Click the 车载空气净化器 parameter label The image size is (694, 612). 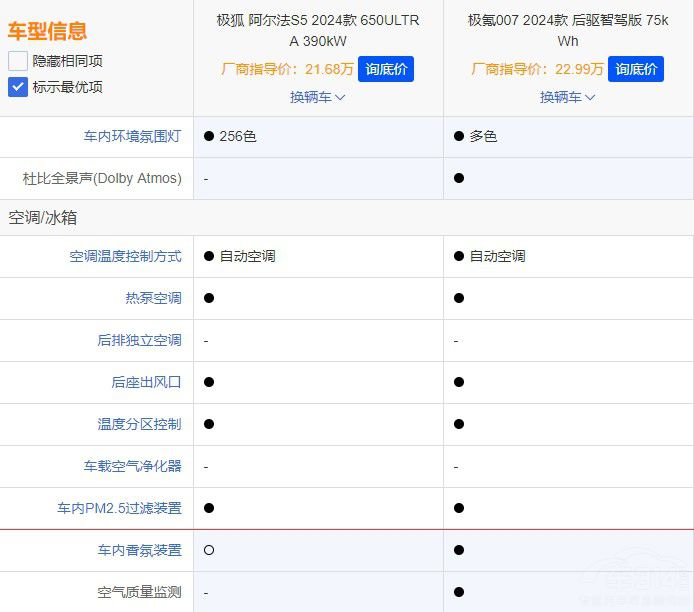[132, 466]
